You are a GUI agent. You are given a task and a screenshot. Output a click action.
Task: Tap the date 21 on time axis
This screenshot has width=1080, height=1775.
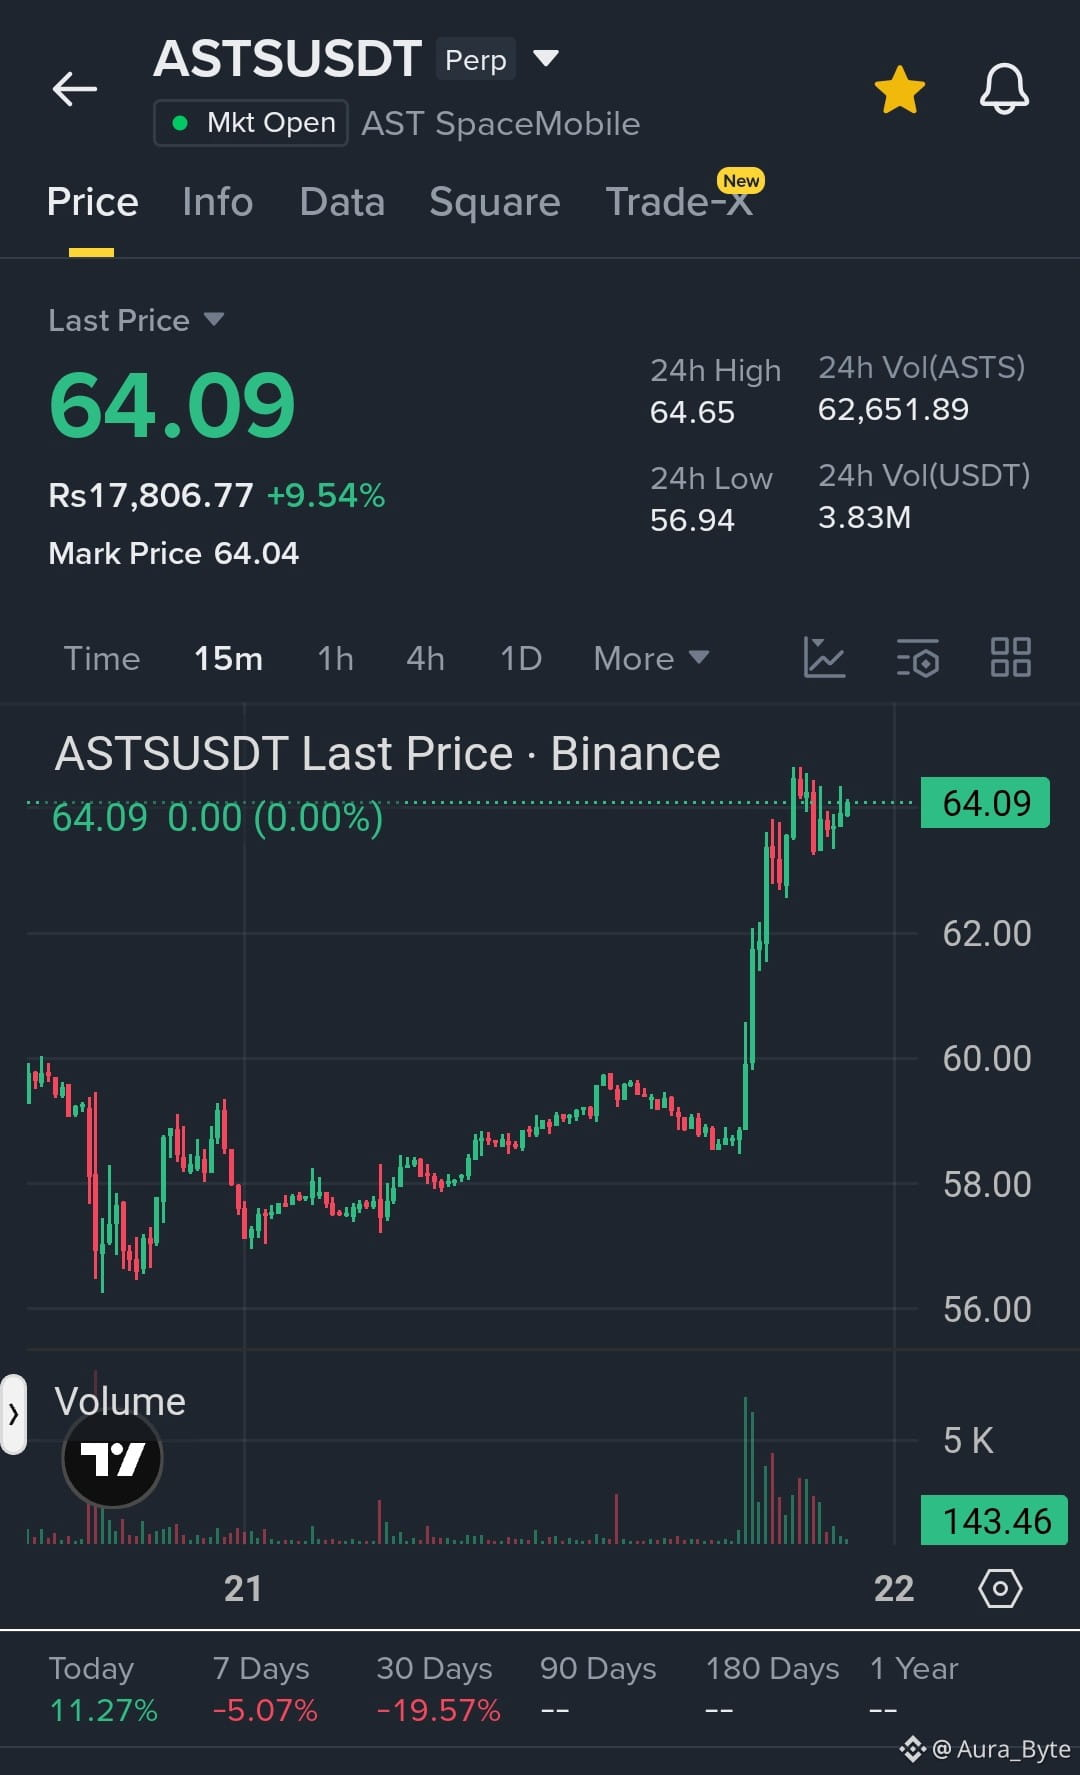pyautogui.click(x=243, y=1588)
